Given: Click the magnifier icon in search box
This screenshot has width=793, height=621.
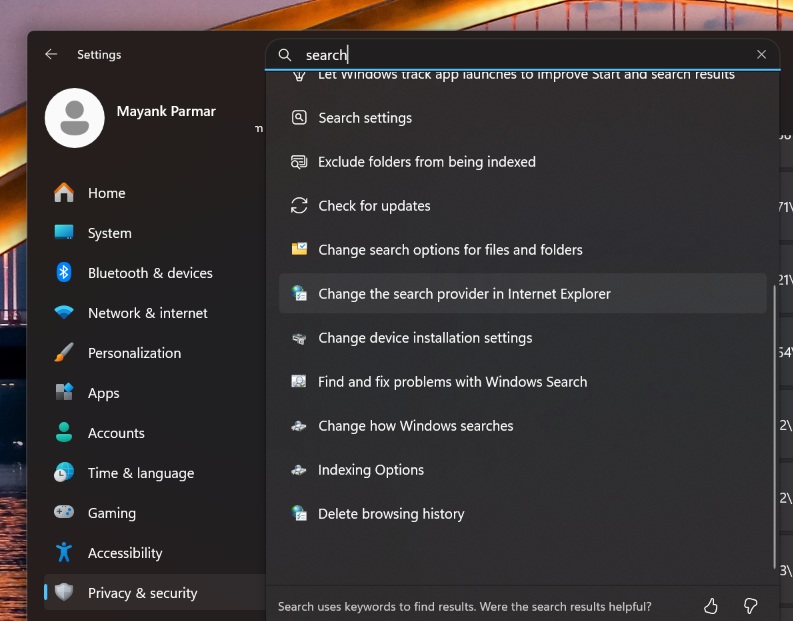Looking at the screenshot, I should (285, 55).
